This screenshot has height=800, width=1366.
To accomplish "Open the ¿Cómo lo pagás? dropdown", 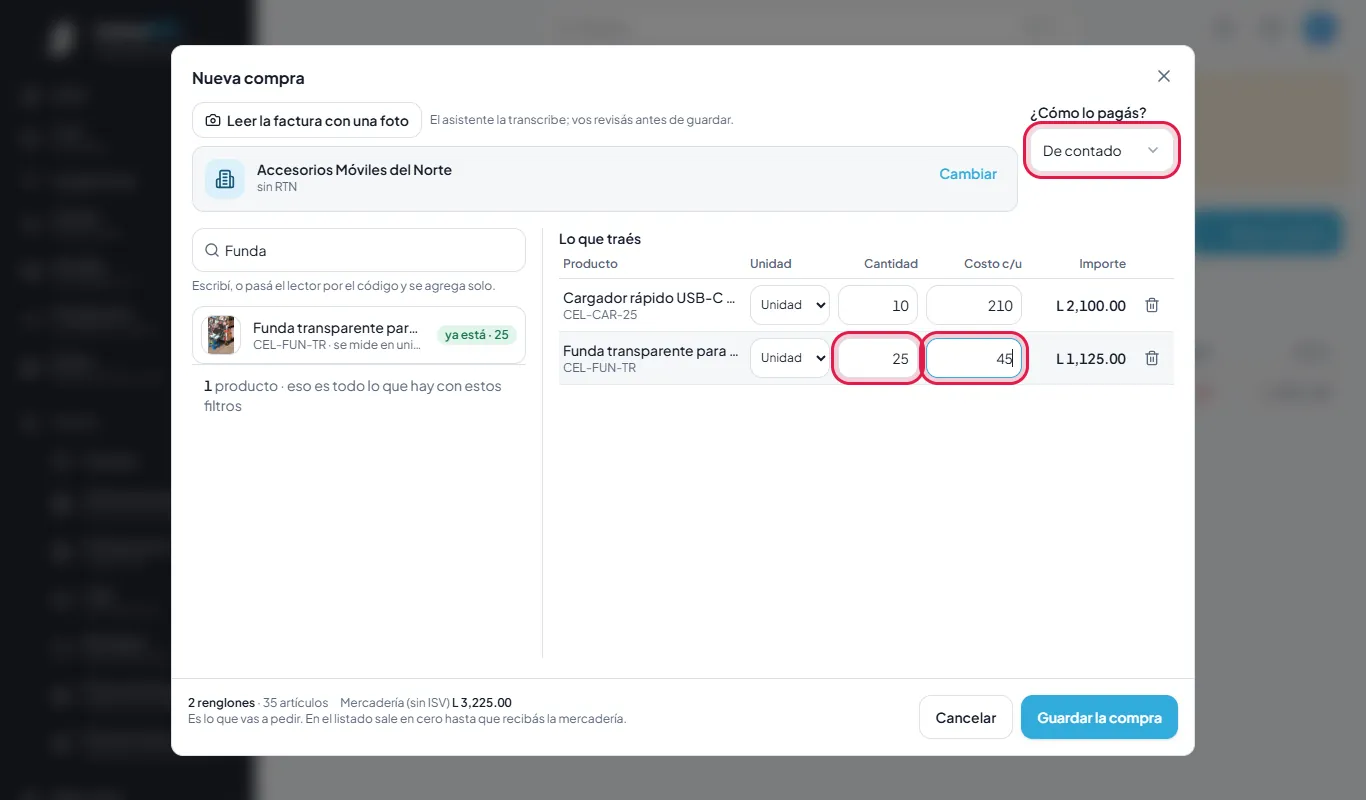I will pos(1102,151).
